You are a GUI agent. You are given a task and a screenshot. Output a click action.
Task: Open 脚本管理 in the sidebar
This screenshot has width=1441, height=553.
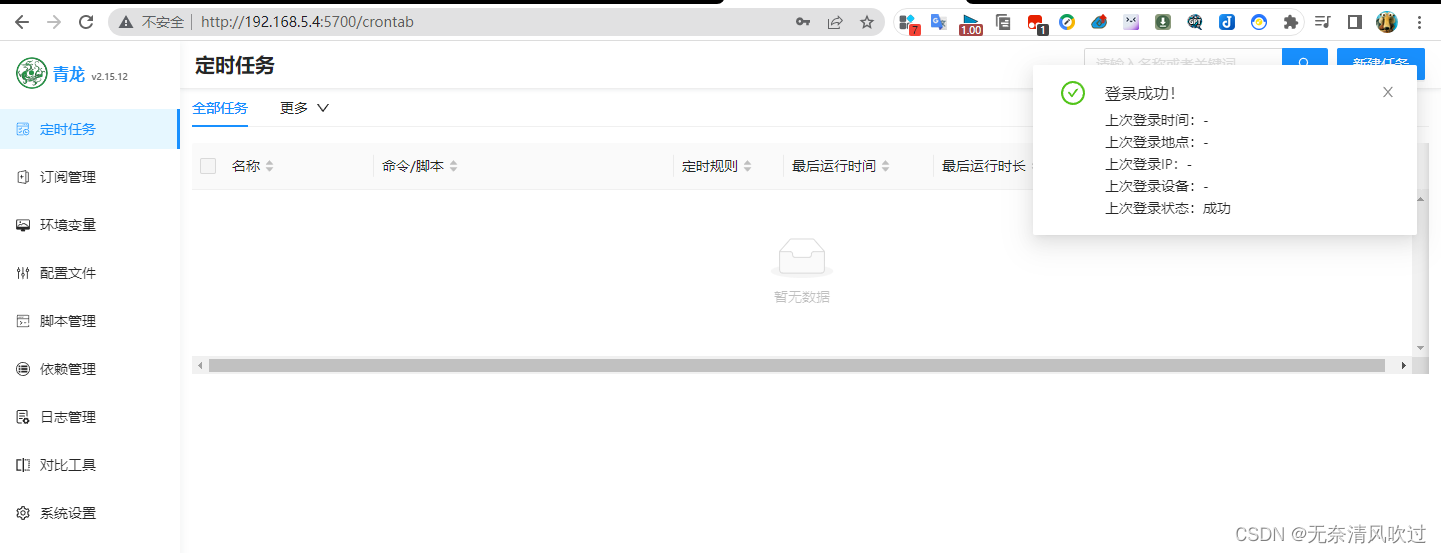[89, 321]
